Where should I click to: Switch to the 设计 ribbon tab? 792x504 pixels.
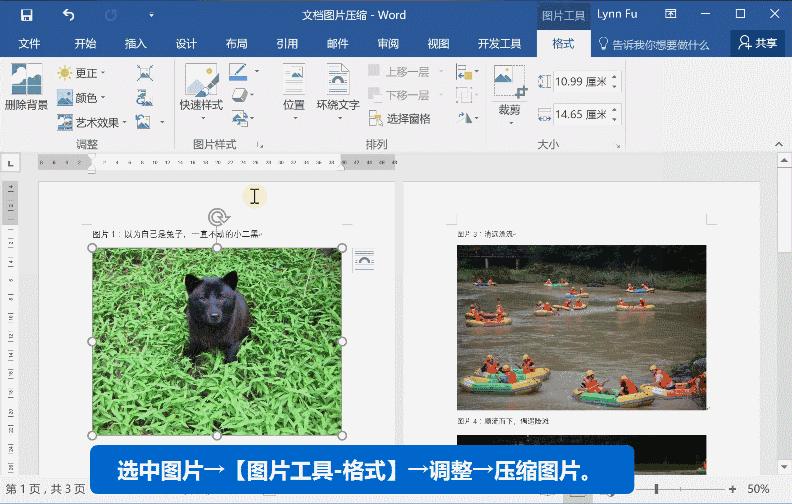[x=186, y=44]
